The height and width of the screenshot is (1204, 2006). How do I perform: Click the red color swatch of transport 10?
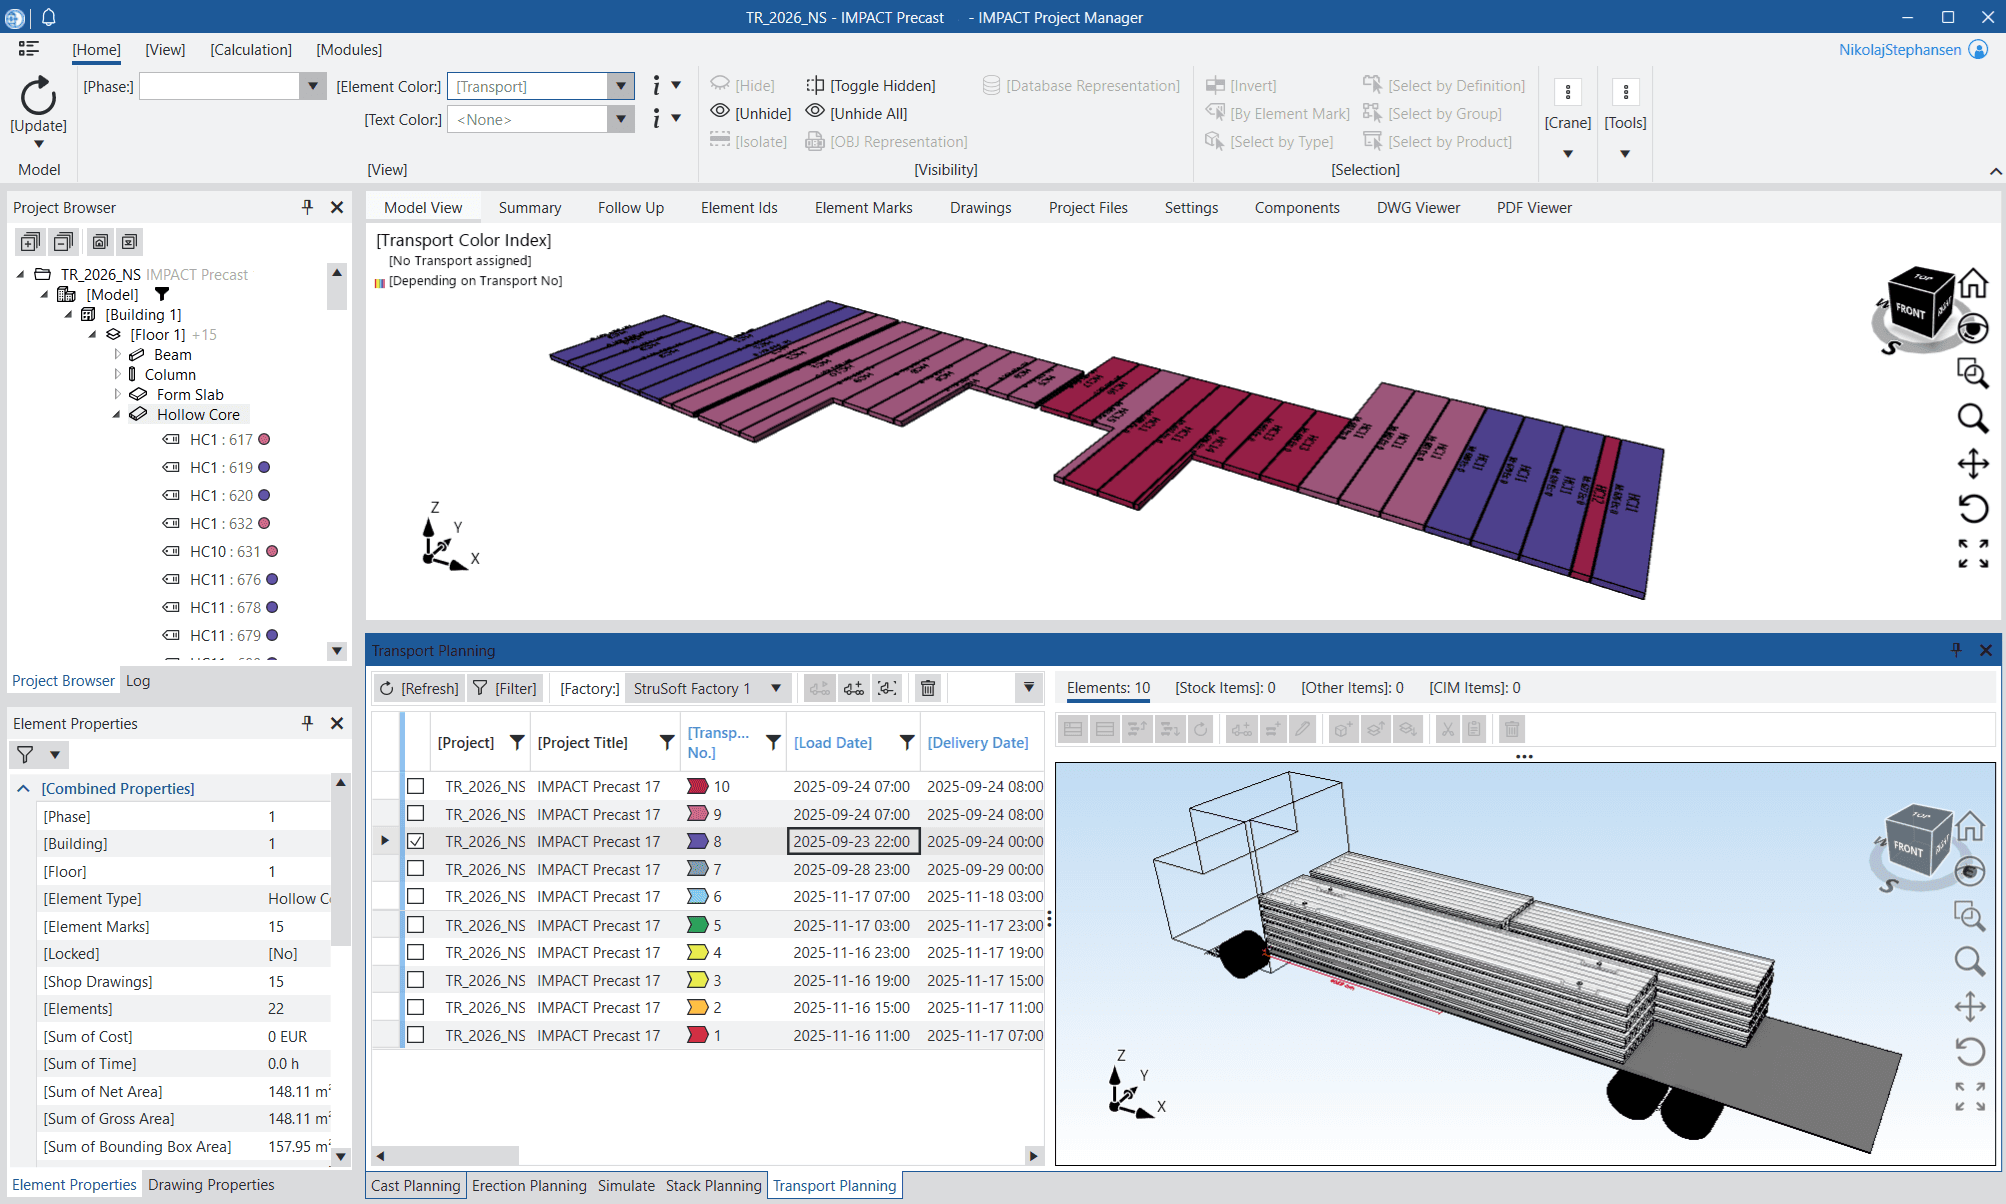[x=697, y=786]
